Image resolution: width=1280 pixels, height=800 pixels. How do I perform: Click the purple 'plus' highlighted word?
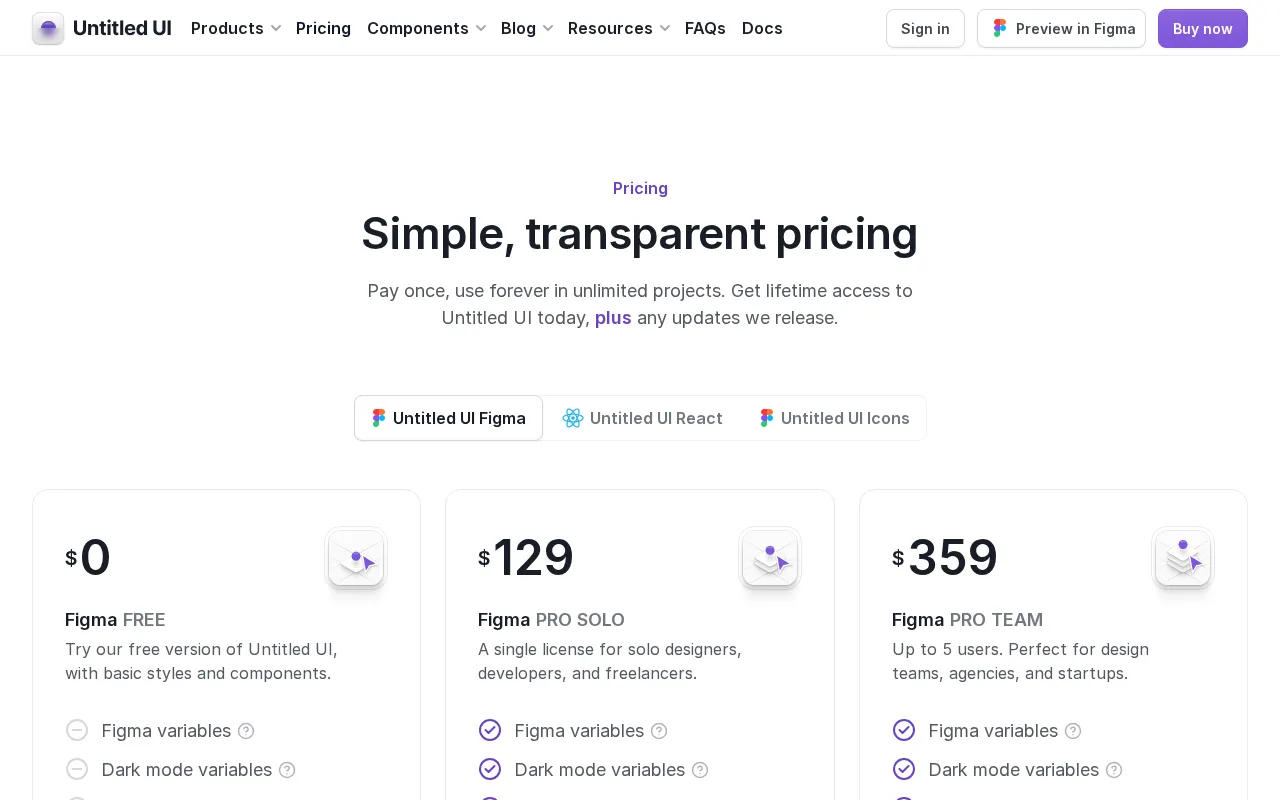[x=613, y=318]
